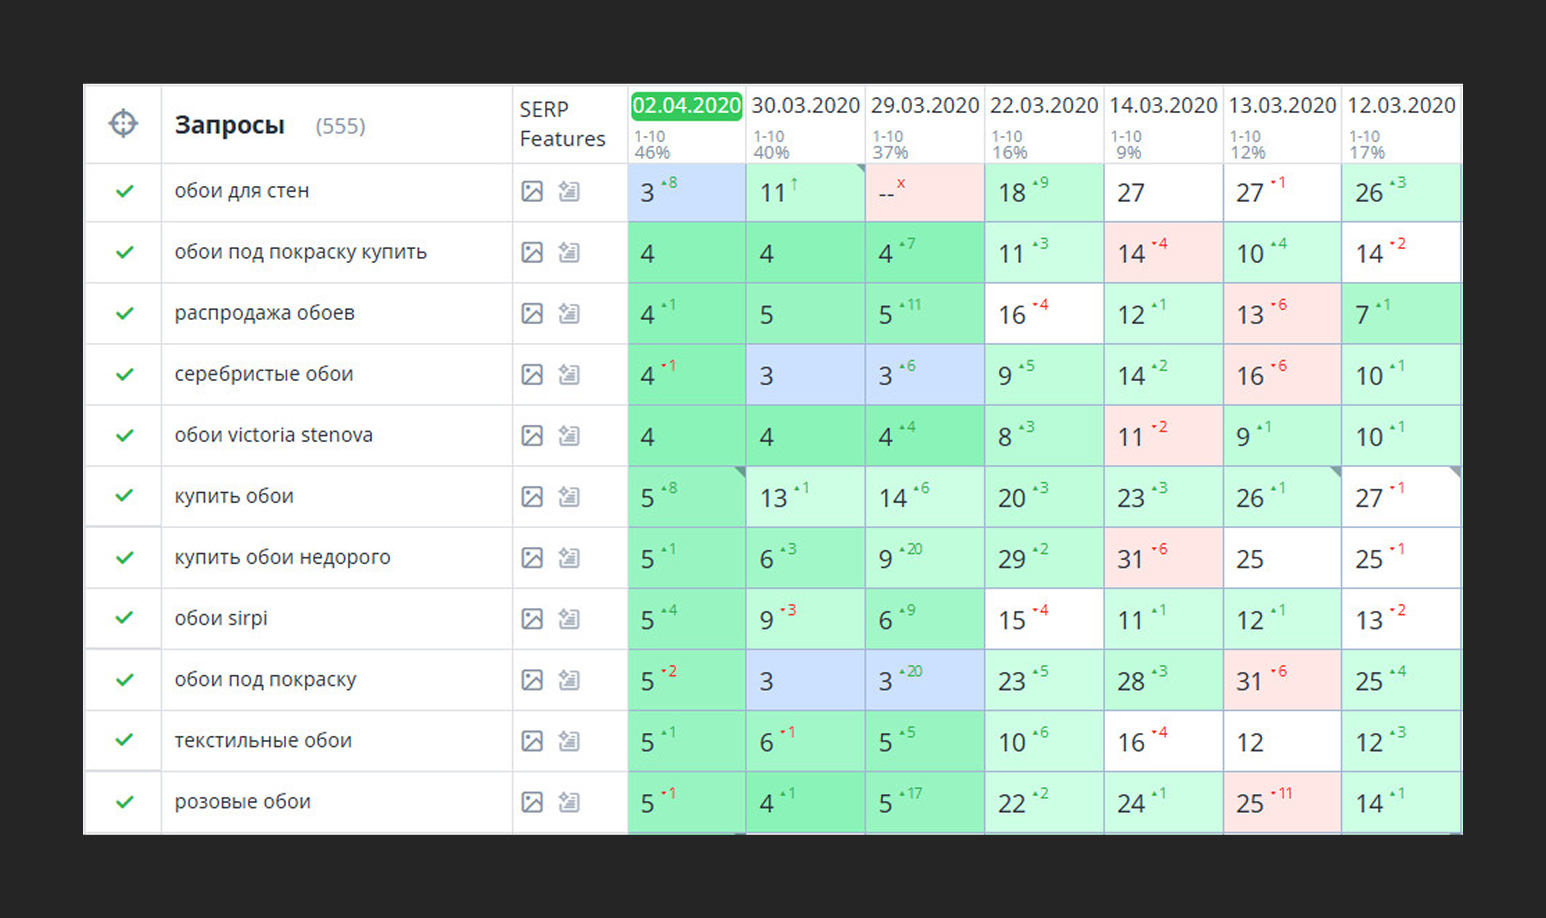Screen dimensions: 1546x918
Task: Click image SERP icon for текстильные обои
Action: coord(532,740)
